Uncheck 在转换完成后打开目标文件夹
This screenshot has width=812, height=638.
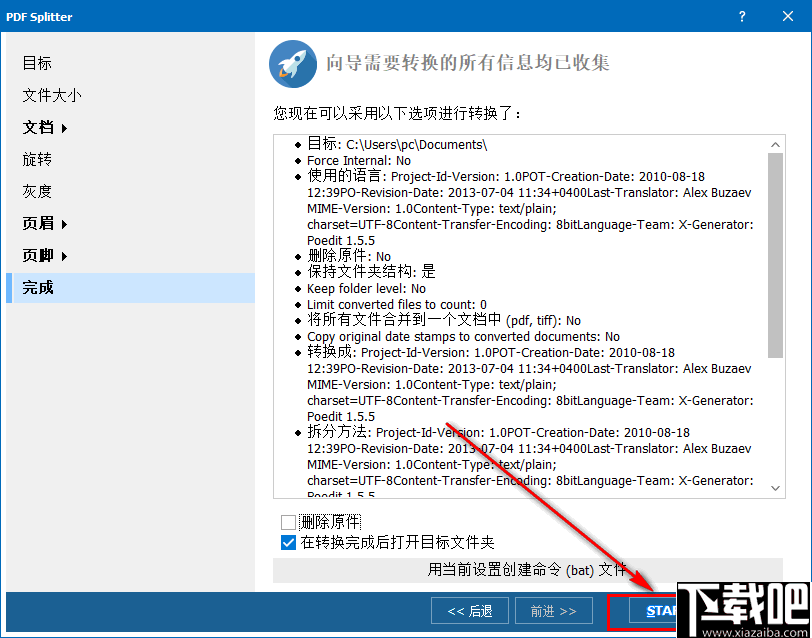pos(288,542)
